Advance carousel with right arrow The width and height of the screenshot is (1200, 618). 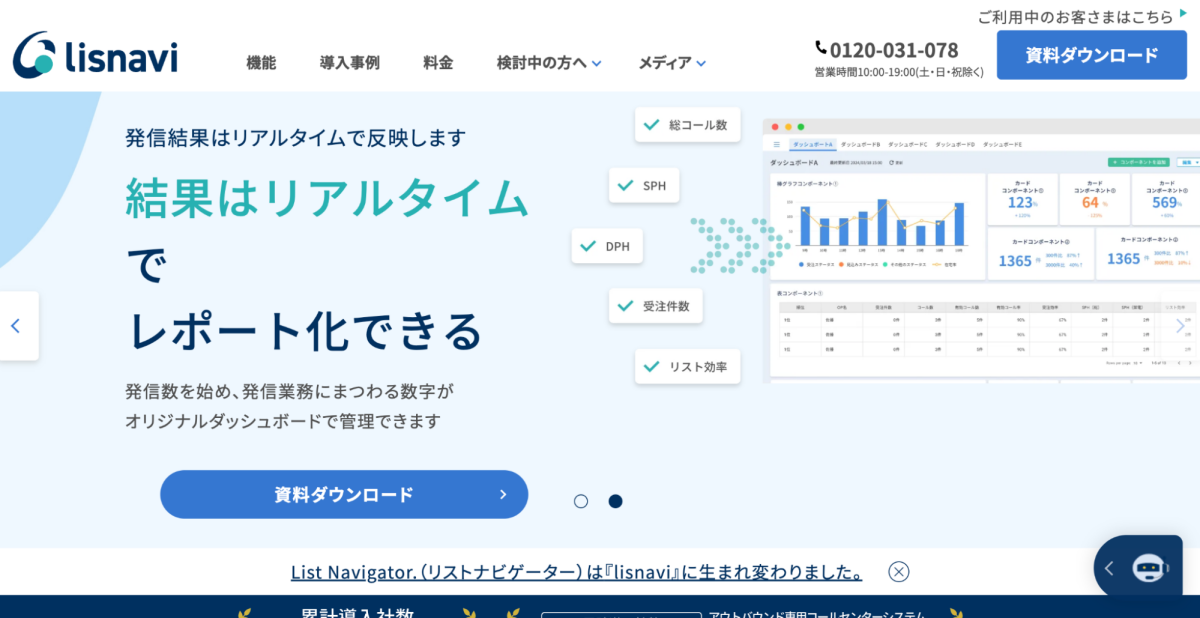(1180, 326)
